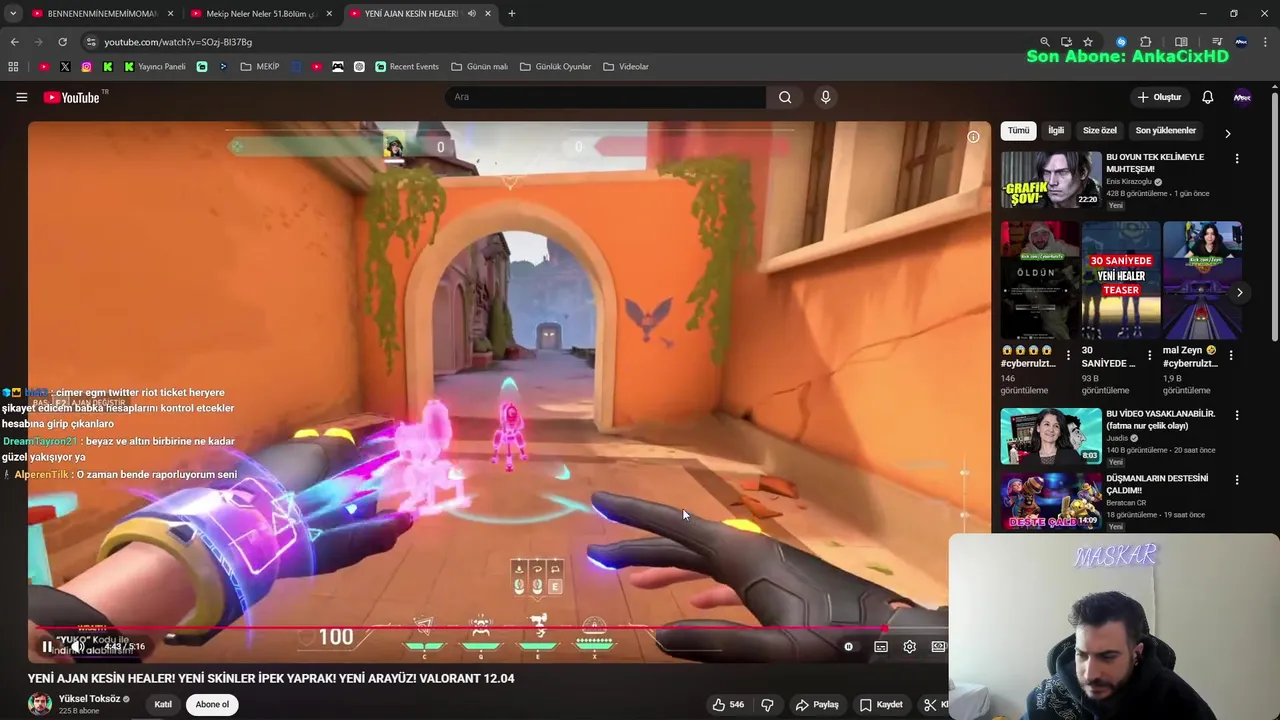This screenshot has width=1280, height=720.
Task: Click the Abone ol subscribe button
Action: pos(212,705)
